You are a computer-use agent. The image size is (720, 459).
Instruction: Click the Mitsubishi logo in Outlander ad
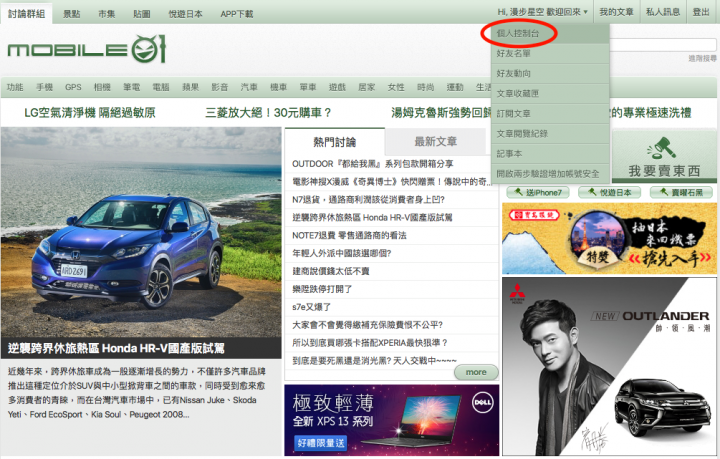(x=517, y=293)
